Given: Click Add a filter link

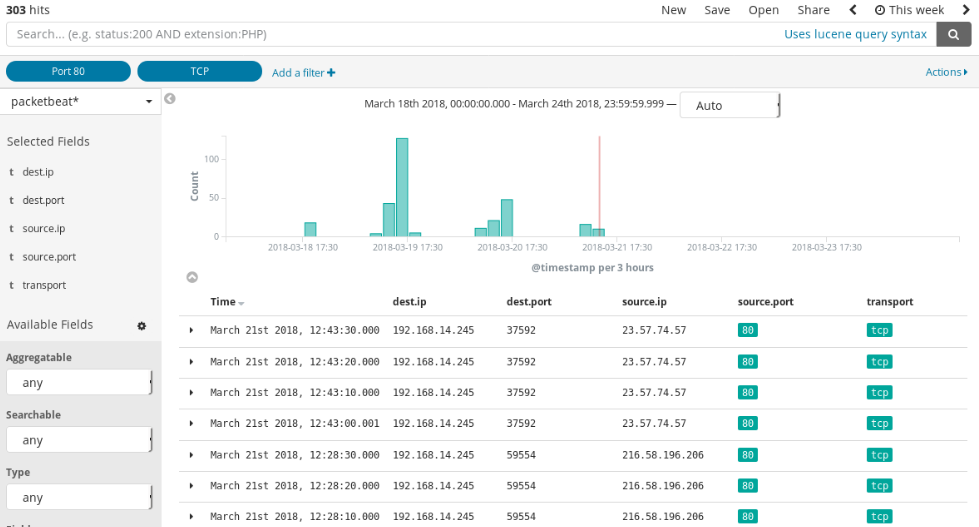Looking at the screenshot, I should pos(303,72).
